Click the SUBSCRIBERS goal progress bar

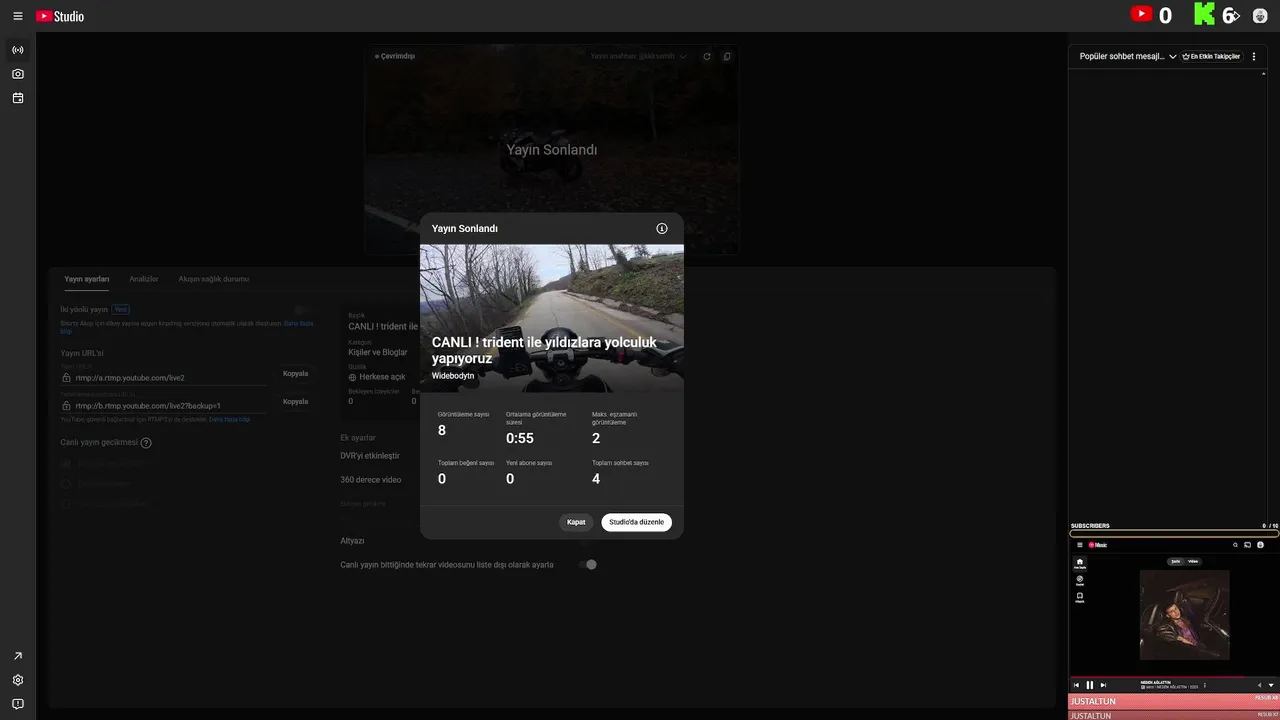(x=1174, y=534)
